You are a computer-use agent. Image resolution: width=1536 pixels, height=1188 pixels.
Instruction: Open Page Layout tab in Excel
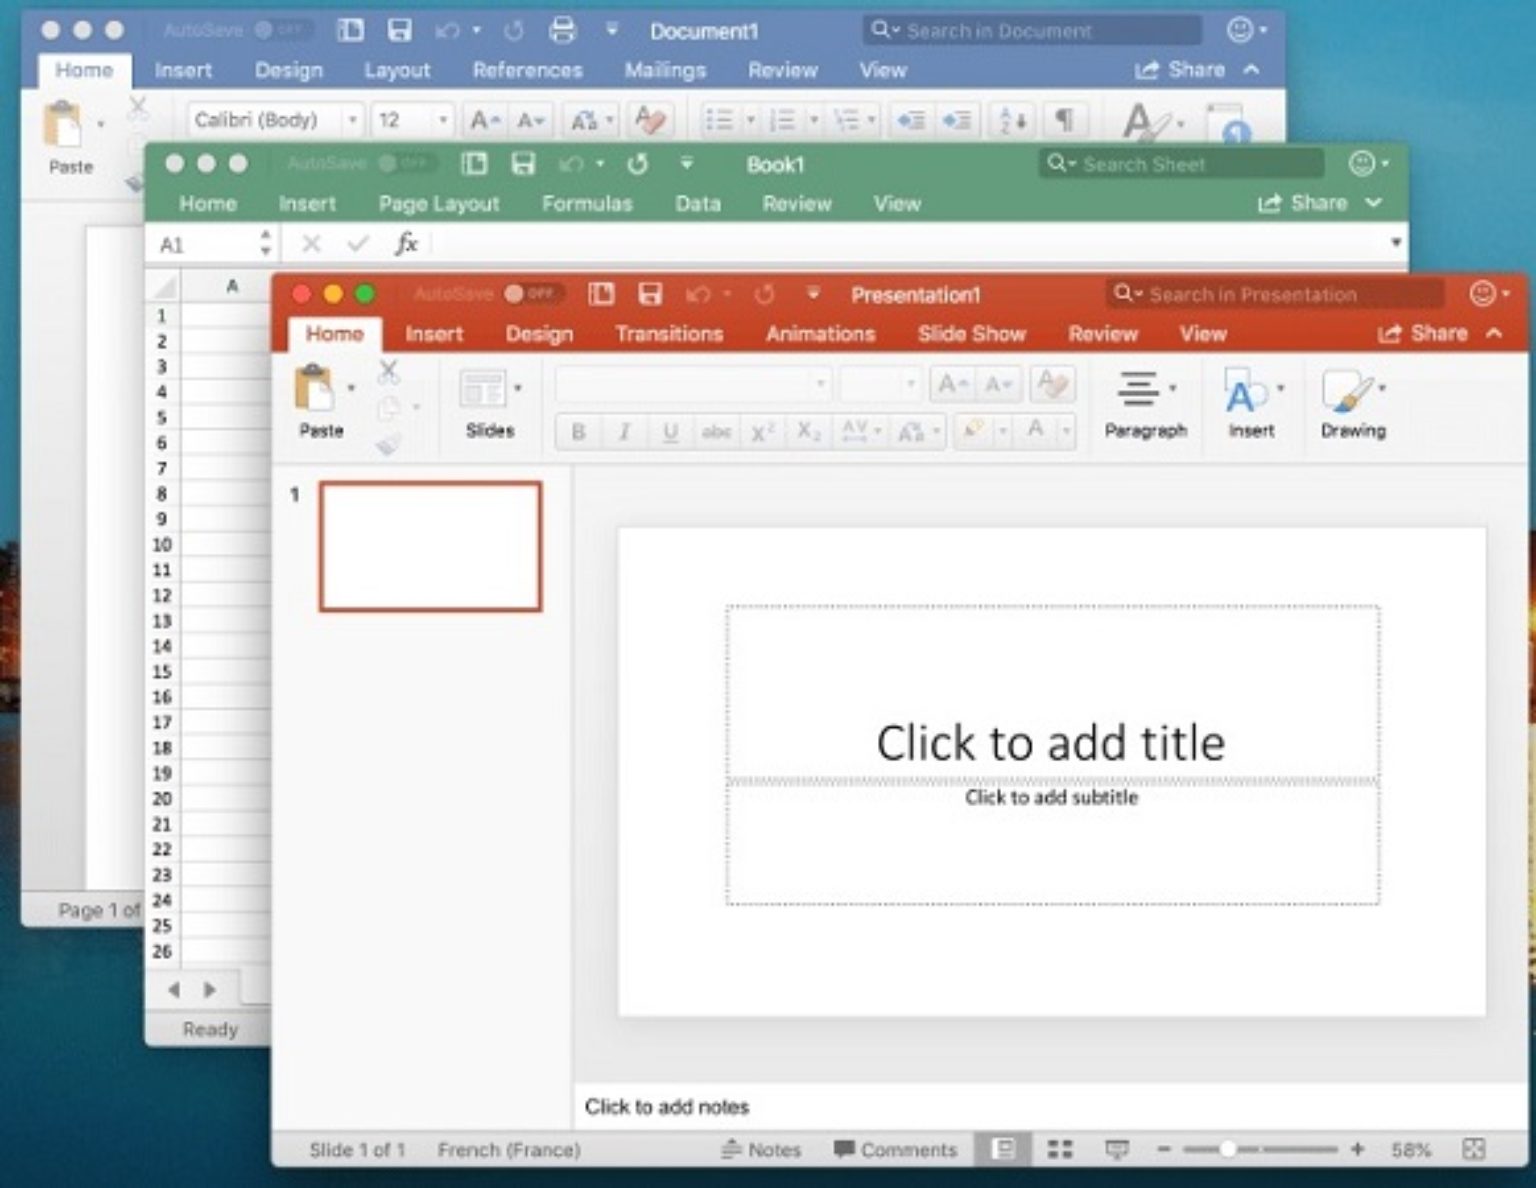pyautogui.click(x=439, y=204)
